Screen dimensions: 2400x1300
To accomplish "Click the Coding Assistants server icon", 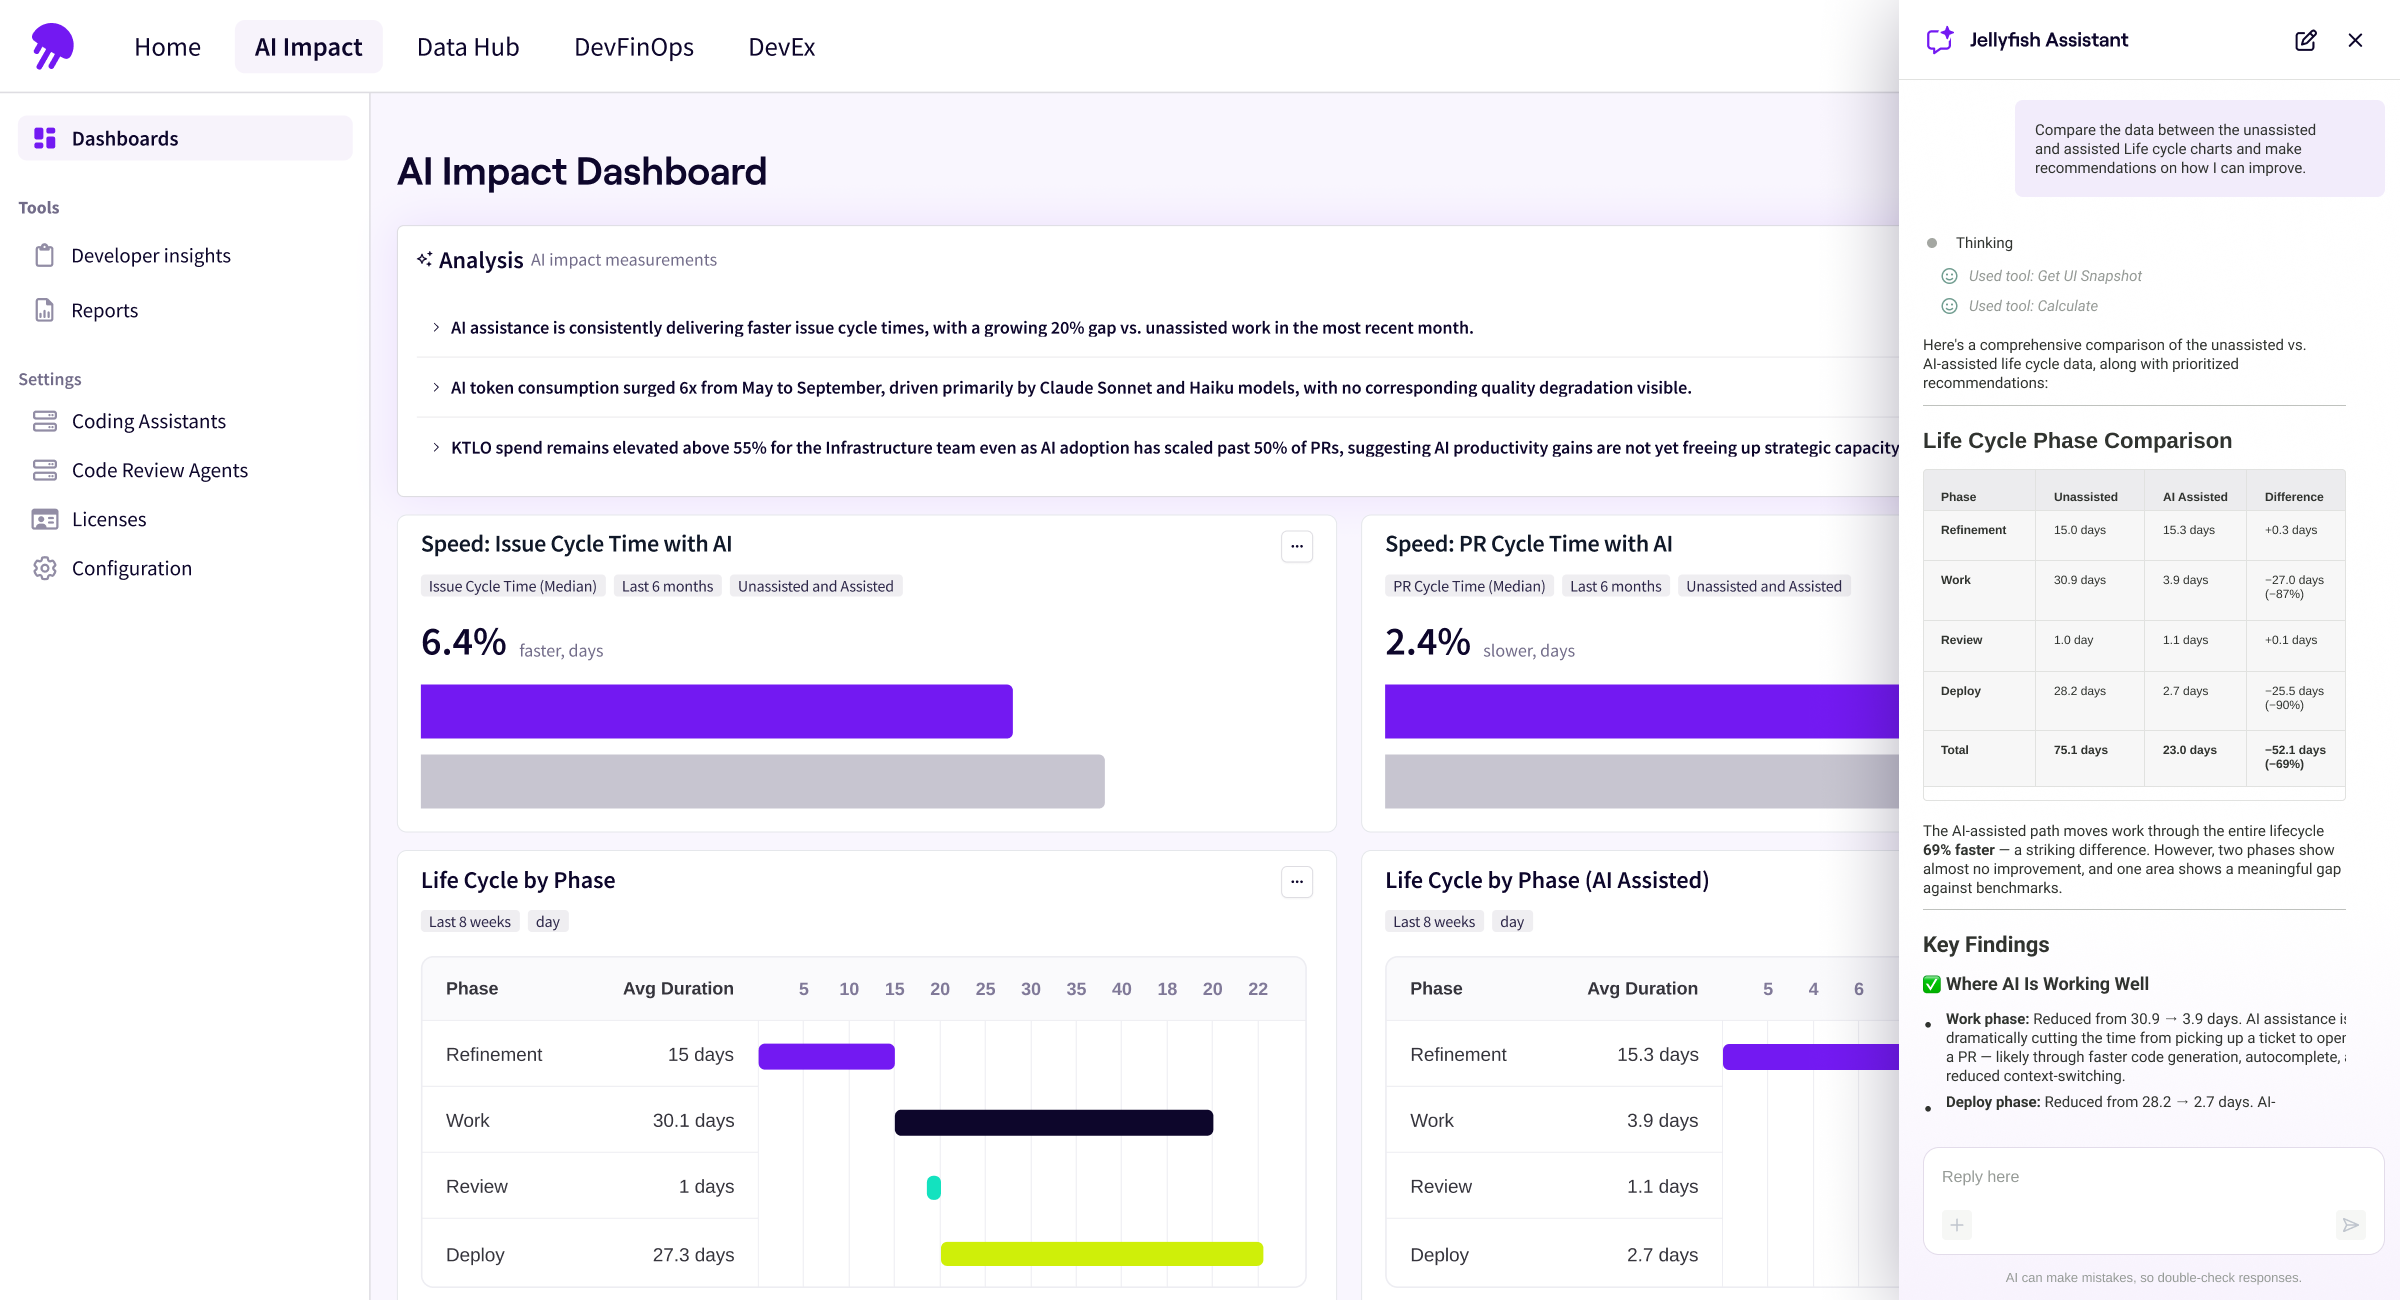I will pos(45,421).
